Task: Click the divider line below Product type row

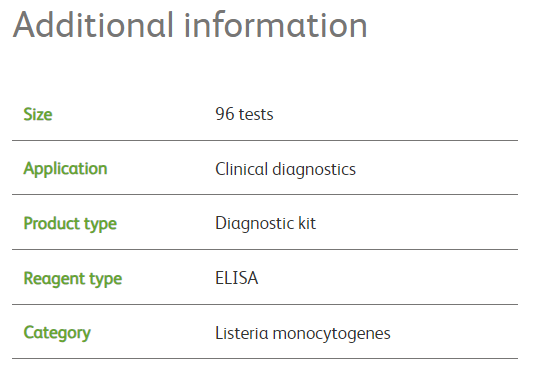Action: (x=265, y=250)
